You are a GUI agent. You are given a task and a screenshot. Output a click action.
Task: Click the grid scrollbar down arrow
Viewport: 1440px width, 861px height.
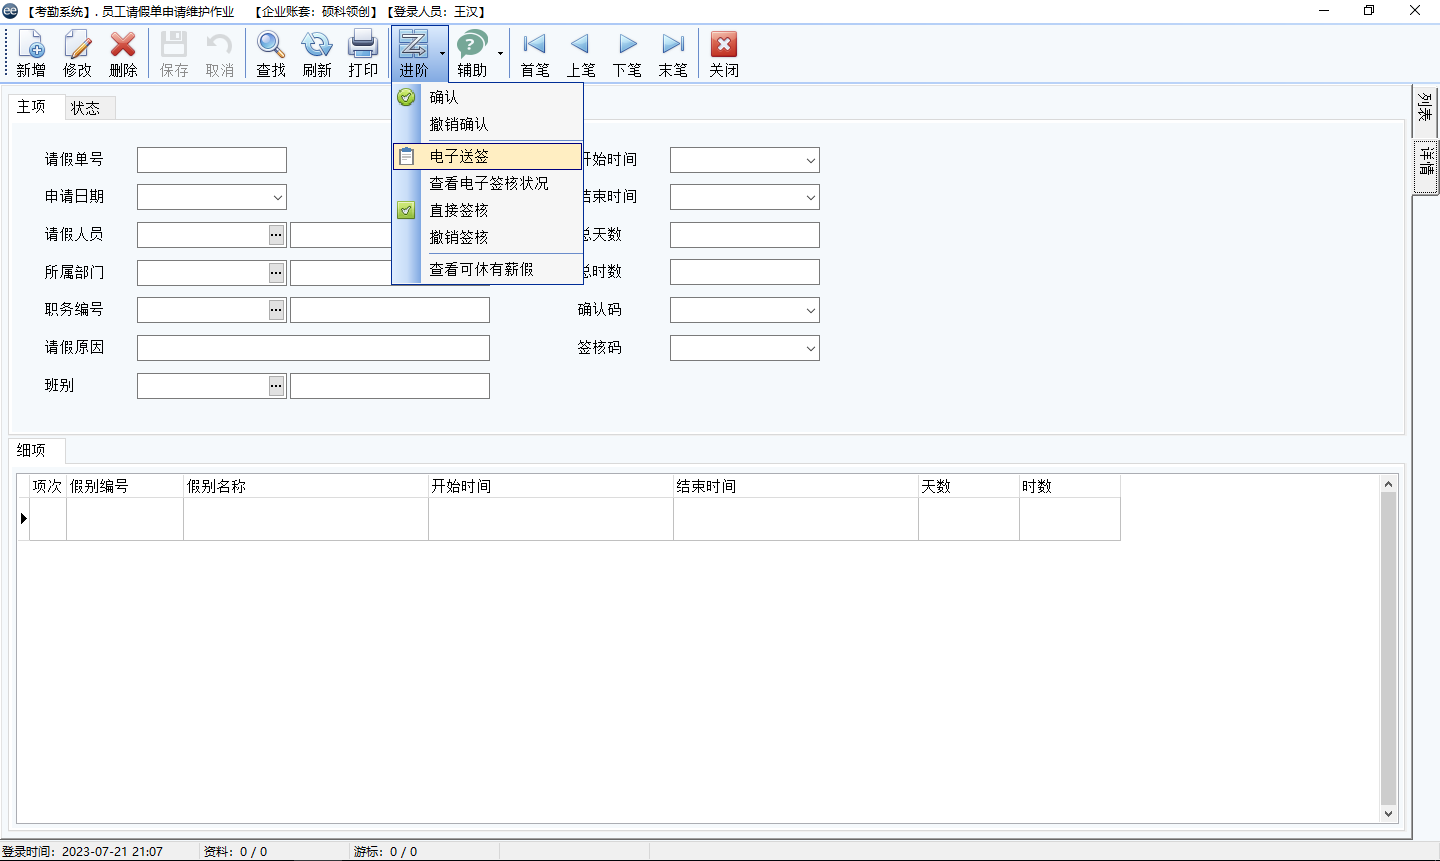[x=1388, y=814]
